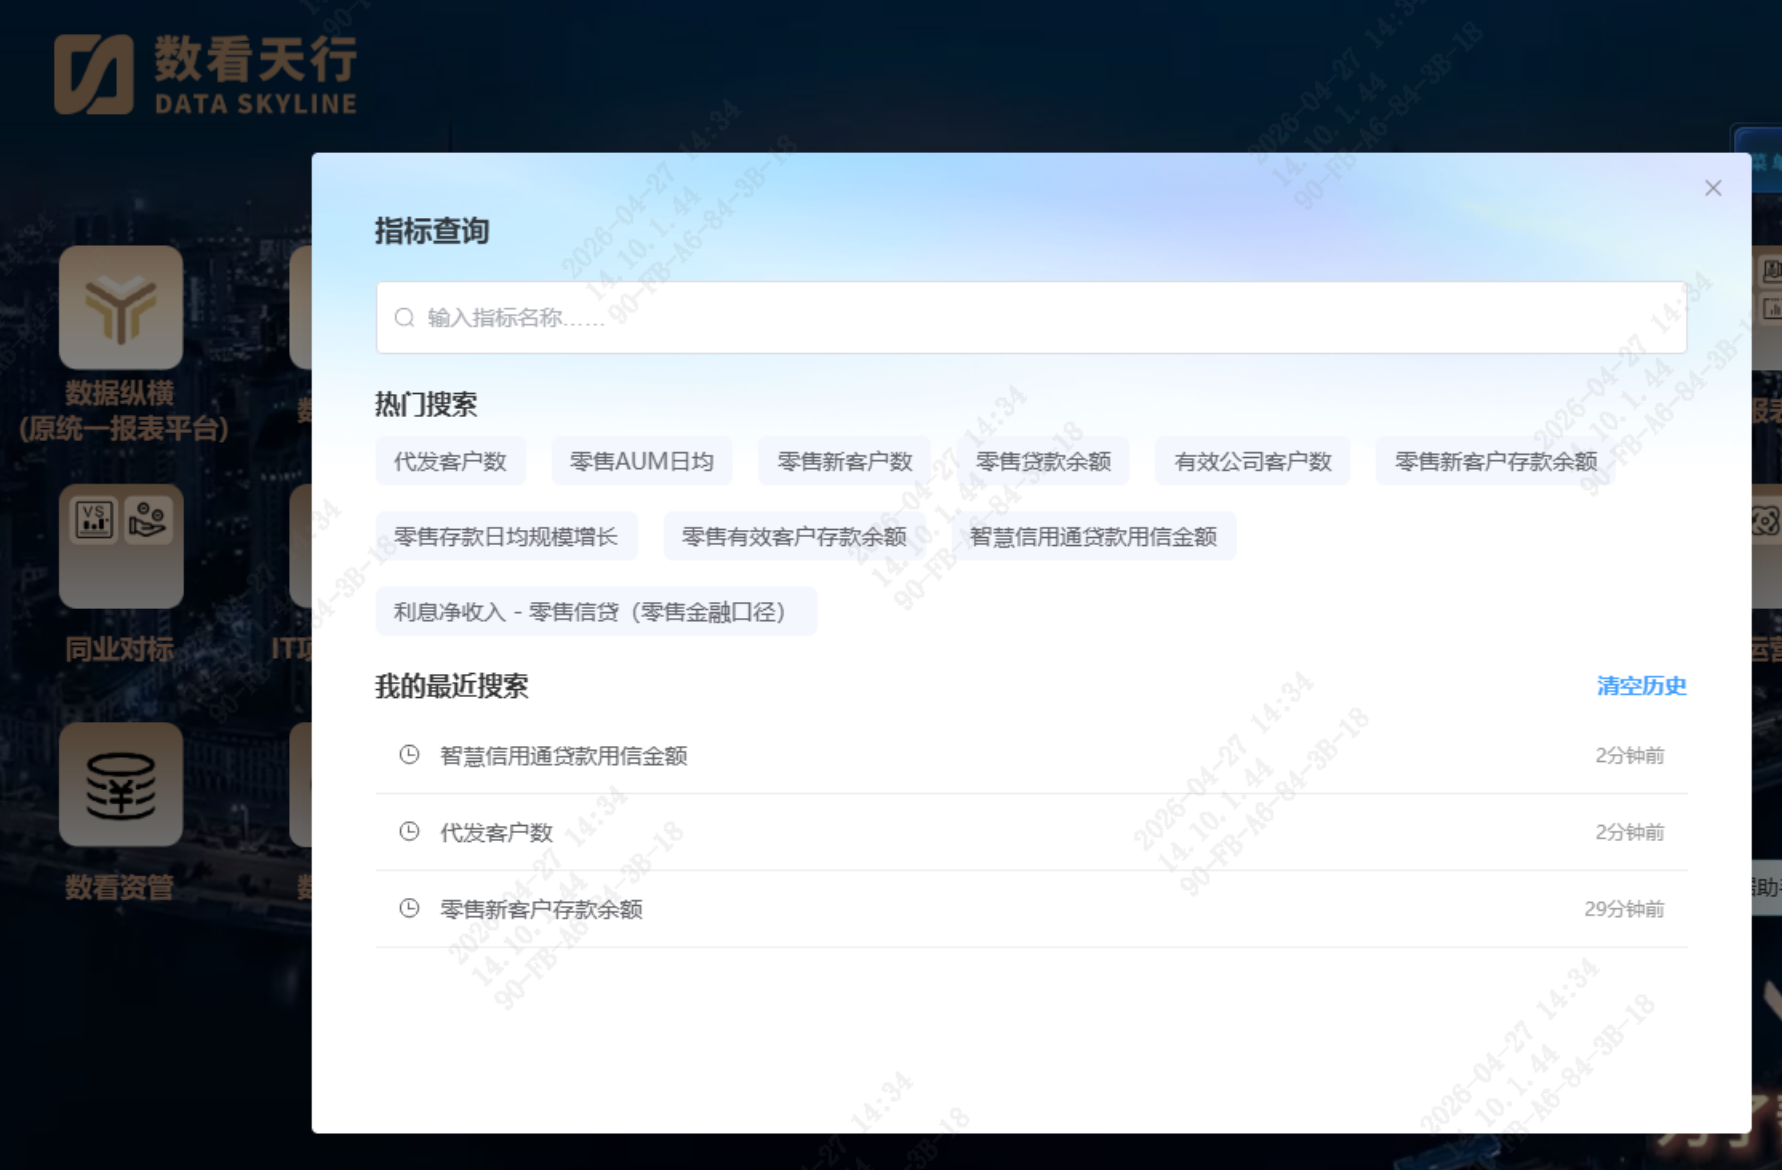Open 数据纵横 app icon in background

click(x=121, y=308)
